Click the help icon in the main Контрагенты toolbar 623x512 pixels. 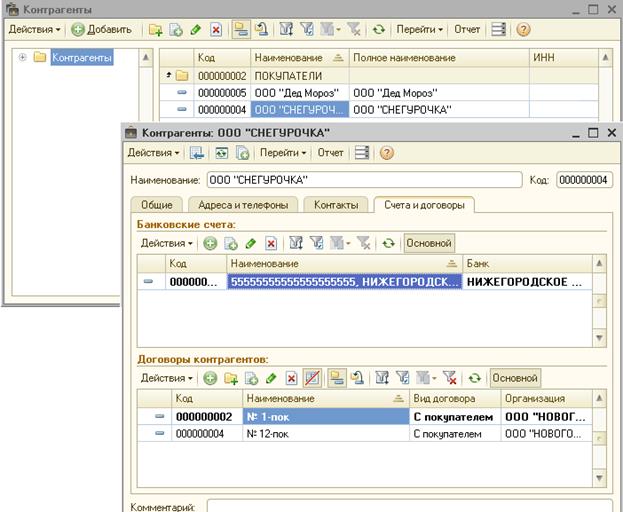[522, 30]
